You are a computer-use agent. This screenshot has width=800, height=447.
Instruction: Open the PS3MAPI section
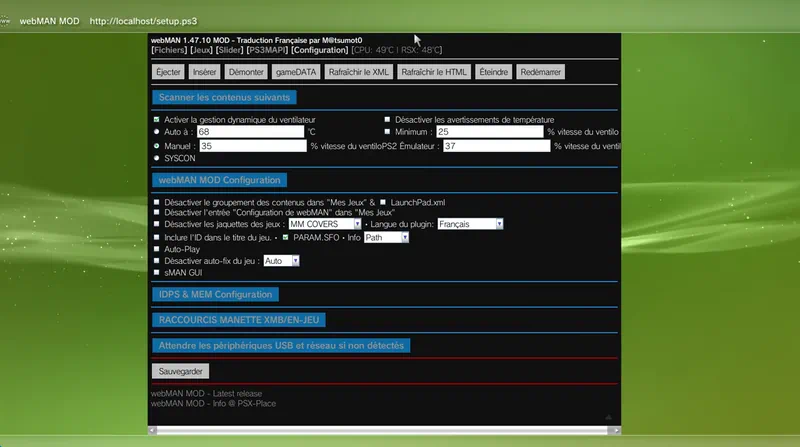267,50
